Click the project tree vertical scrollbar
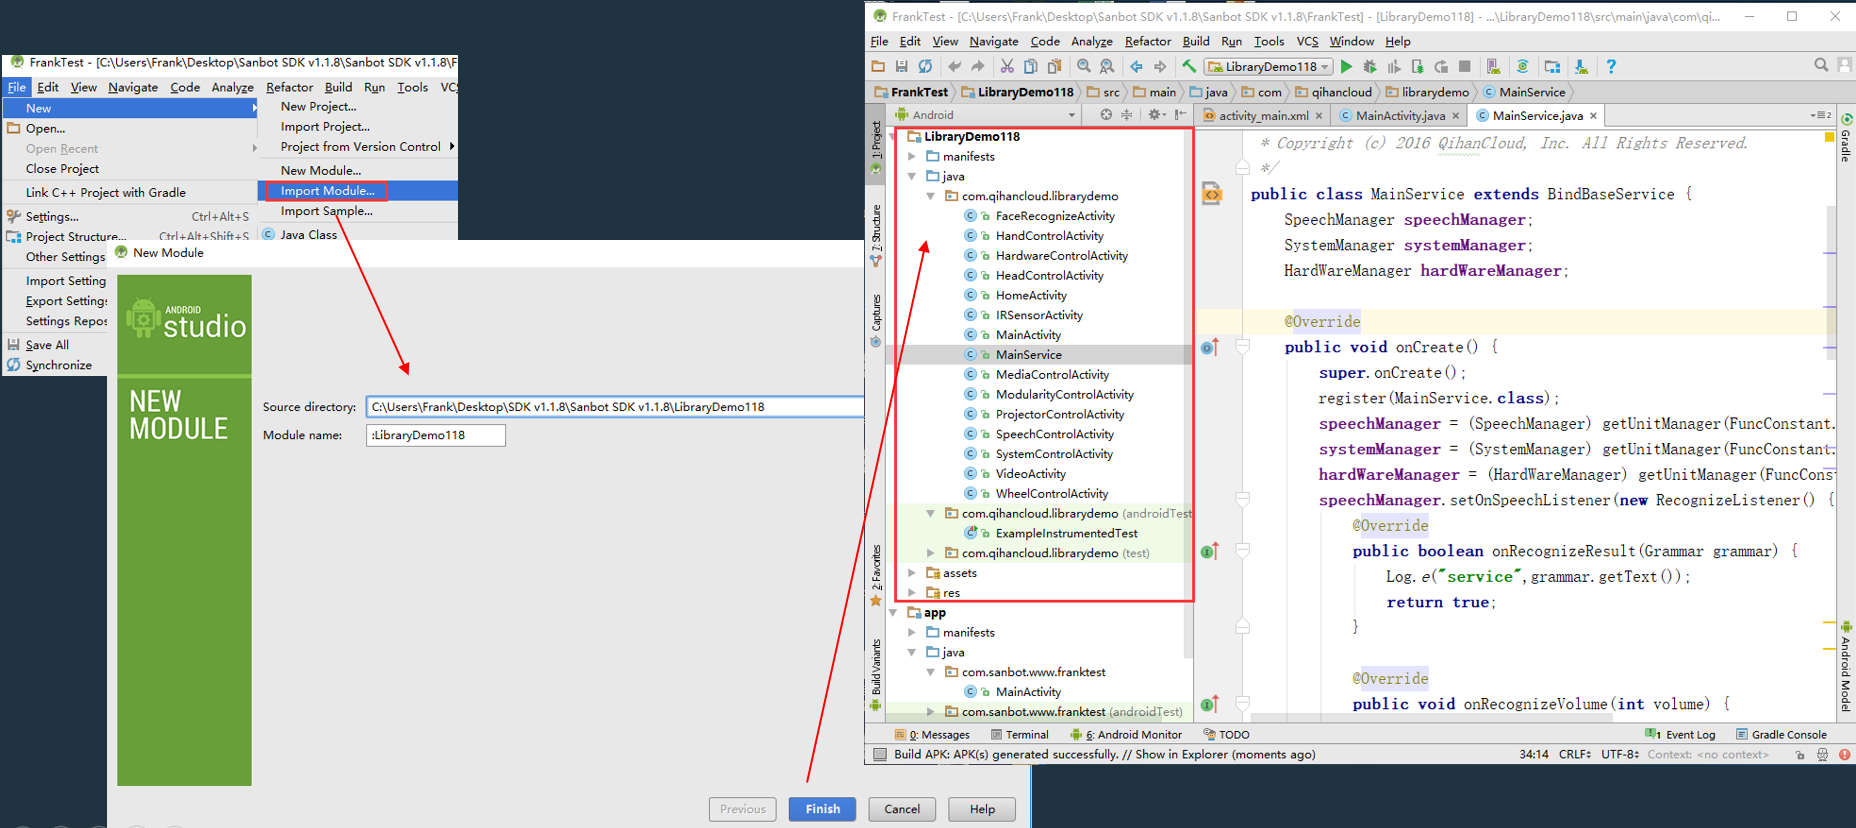 tap(1189, 390)
